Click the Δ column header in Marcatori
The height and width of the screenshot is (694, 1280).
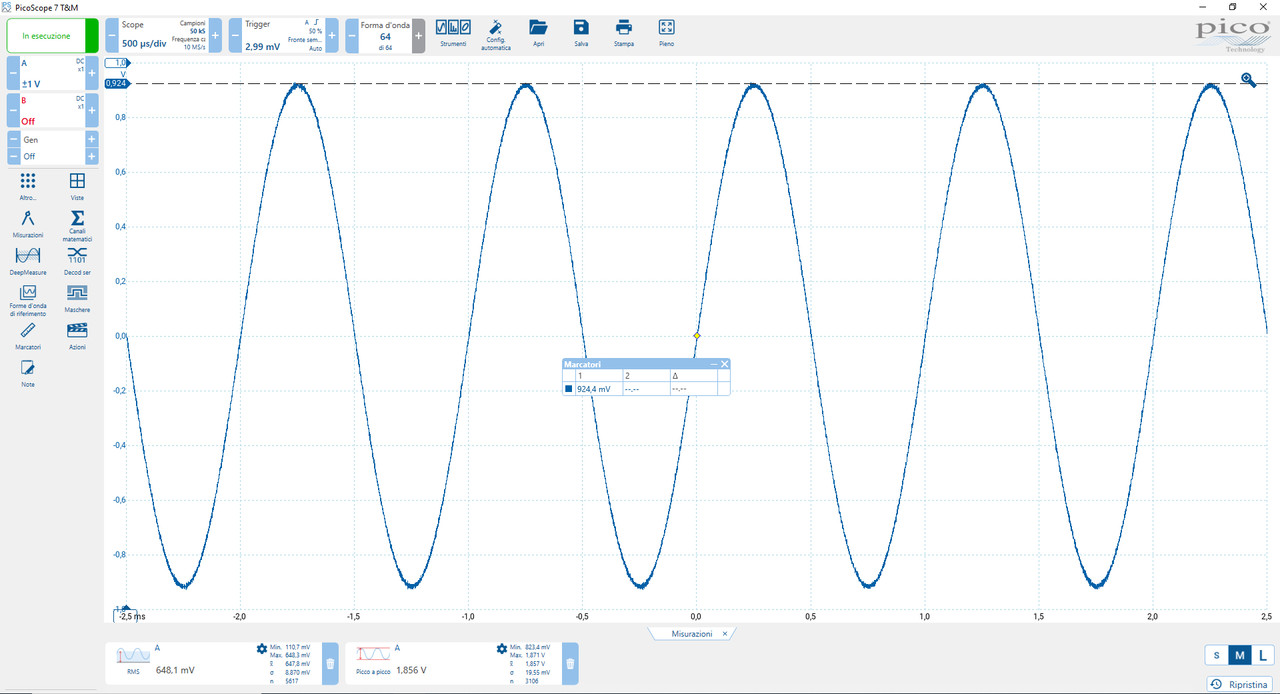pos(693,376)
